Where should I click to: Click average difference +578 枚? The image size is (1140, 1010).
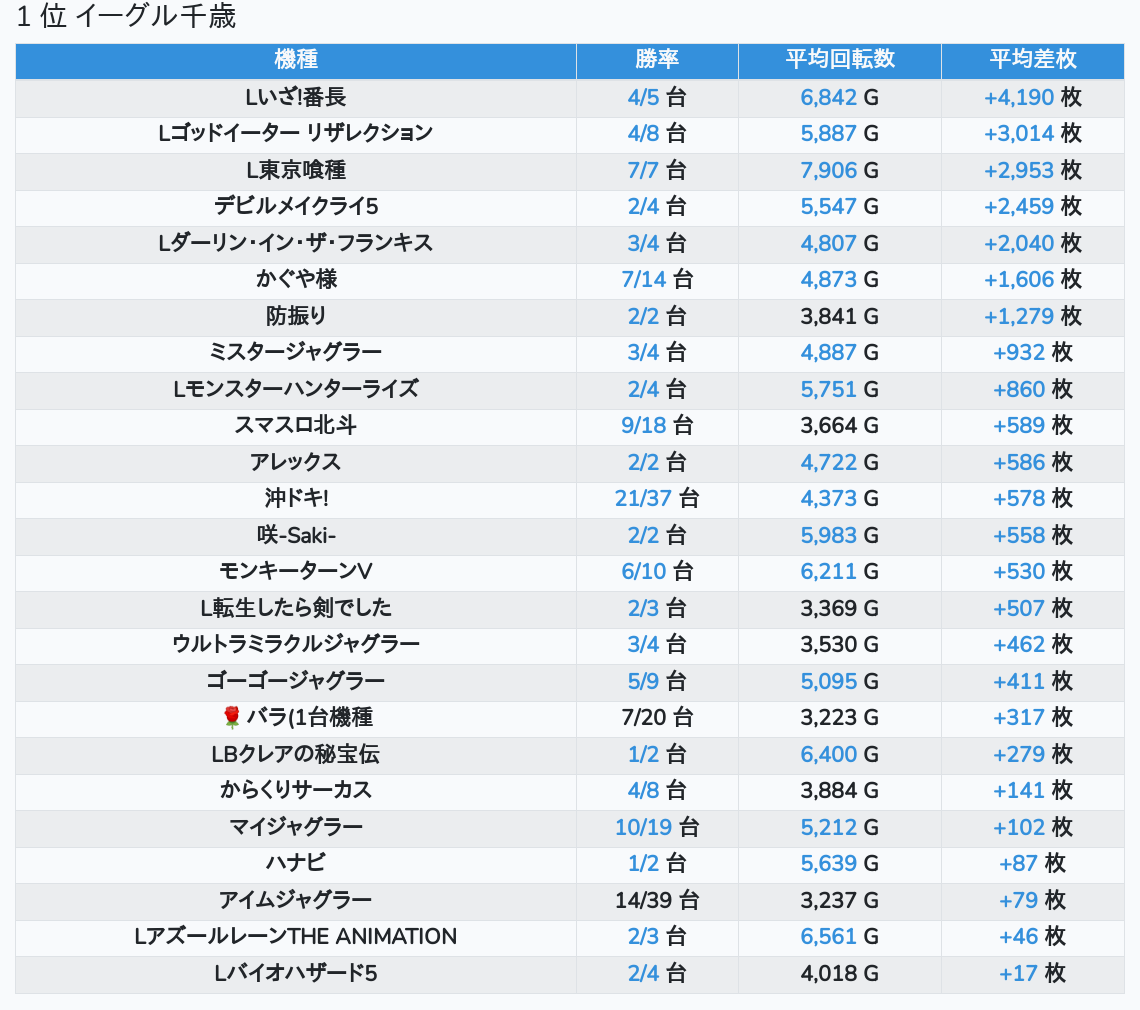1032,499
